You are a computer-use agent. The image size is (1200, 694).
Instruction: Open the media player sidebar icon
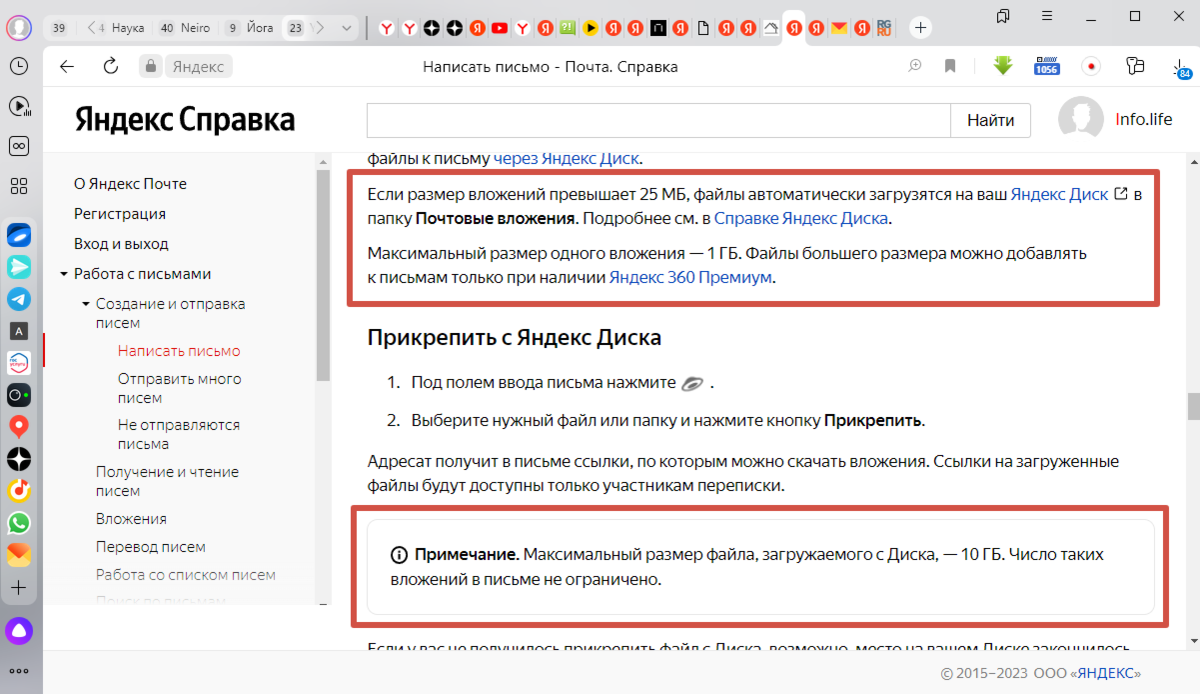pyautogui.click(x=19, y=106)
